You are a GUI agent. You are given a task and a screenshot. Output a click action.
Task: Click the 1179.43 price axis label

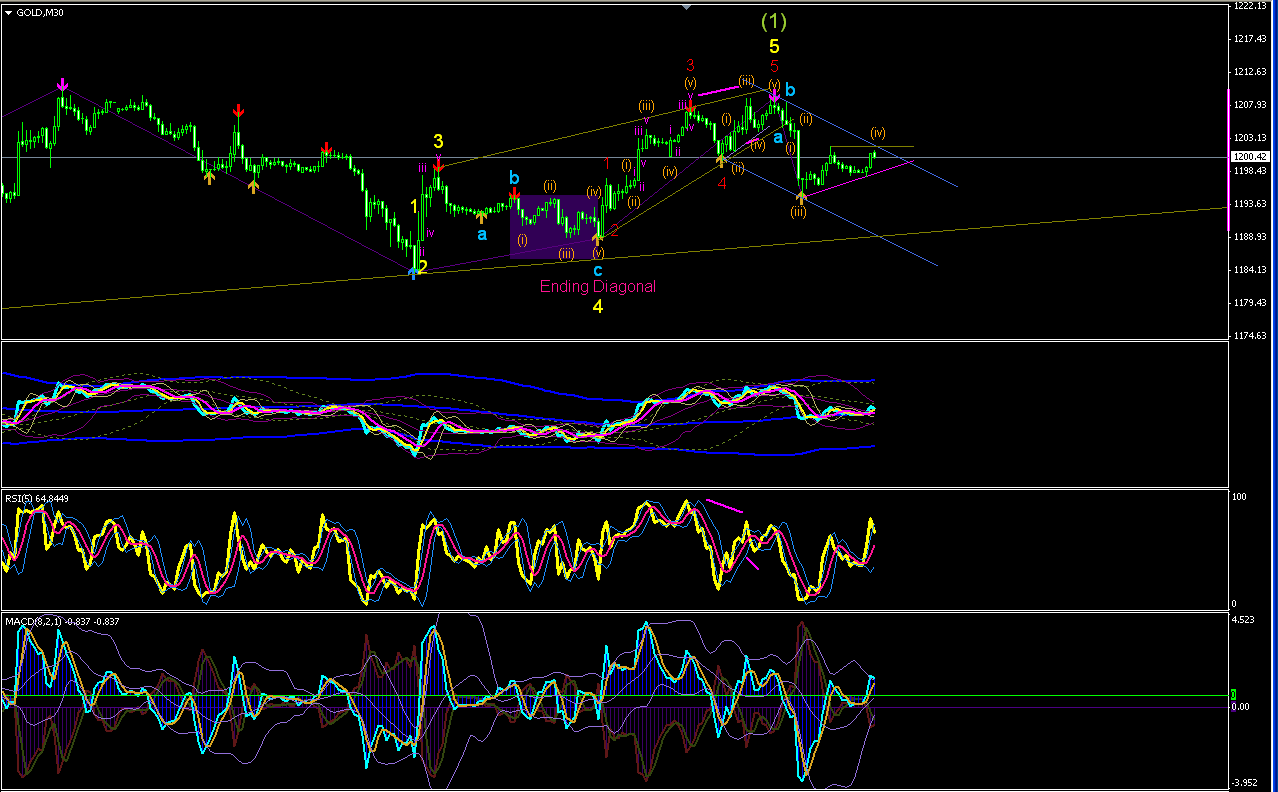tap(1252, 303)
